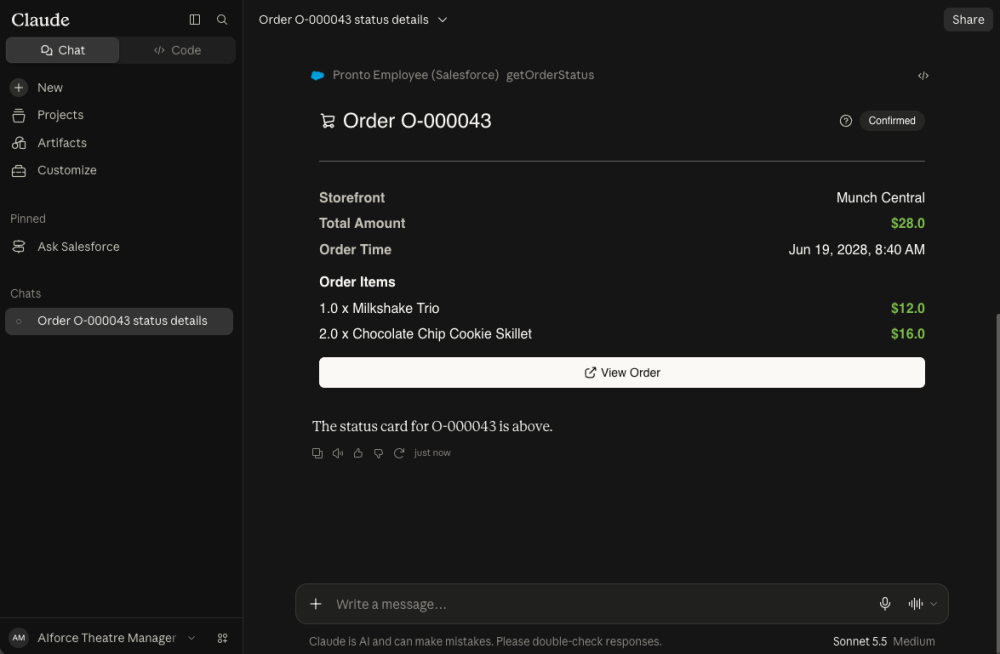Viewport: 1000px width, 654px height.
Task: Give thumbs up to the response
Action: coord(358,453)
